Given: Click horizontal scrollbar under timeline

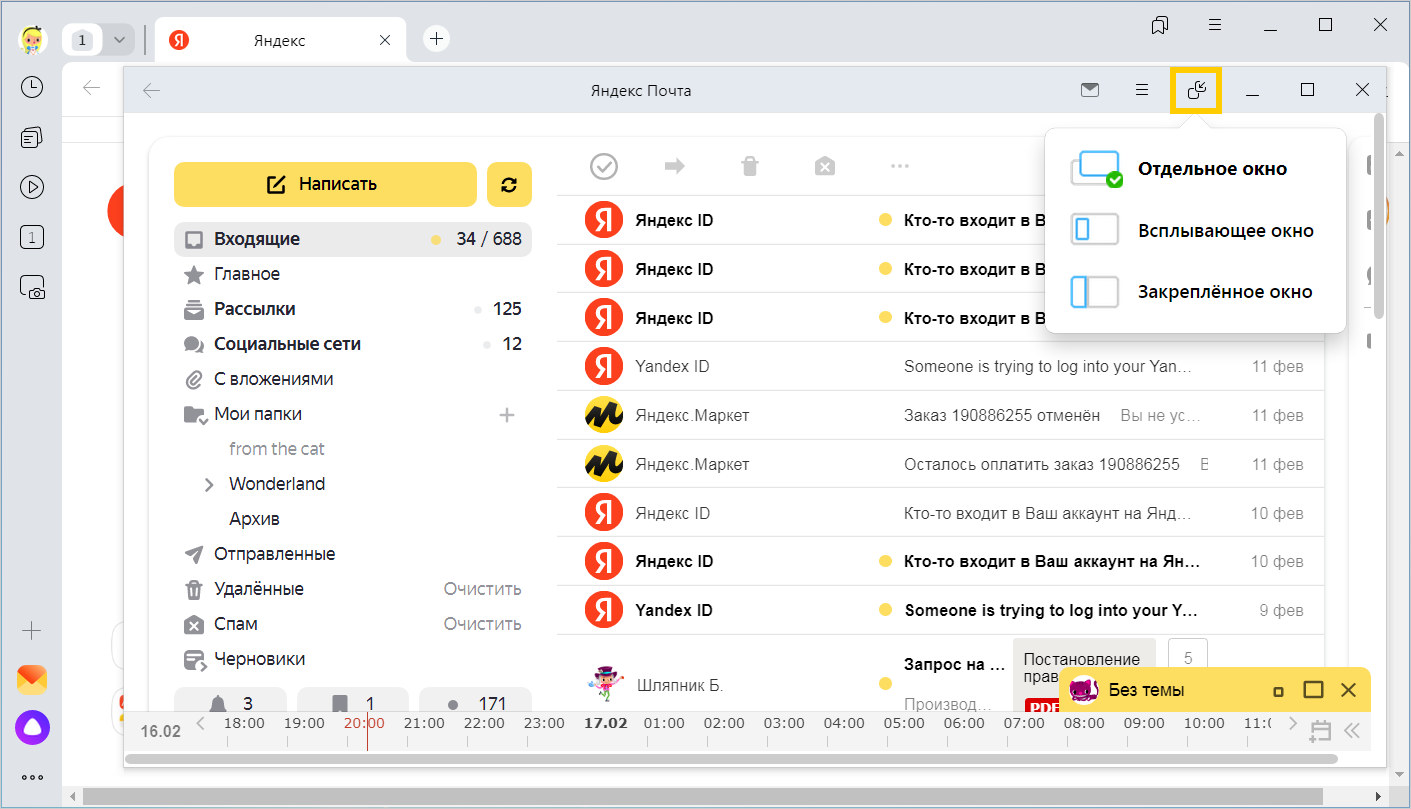Looking at the screenshot, I should (730, 759).
